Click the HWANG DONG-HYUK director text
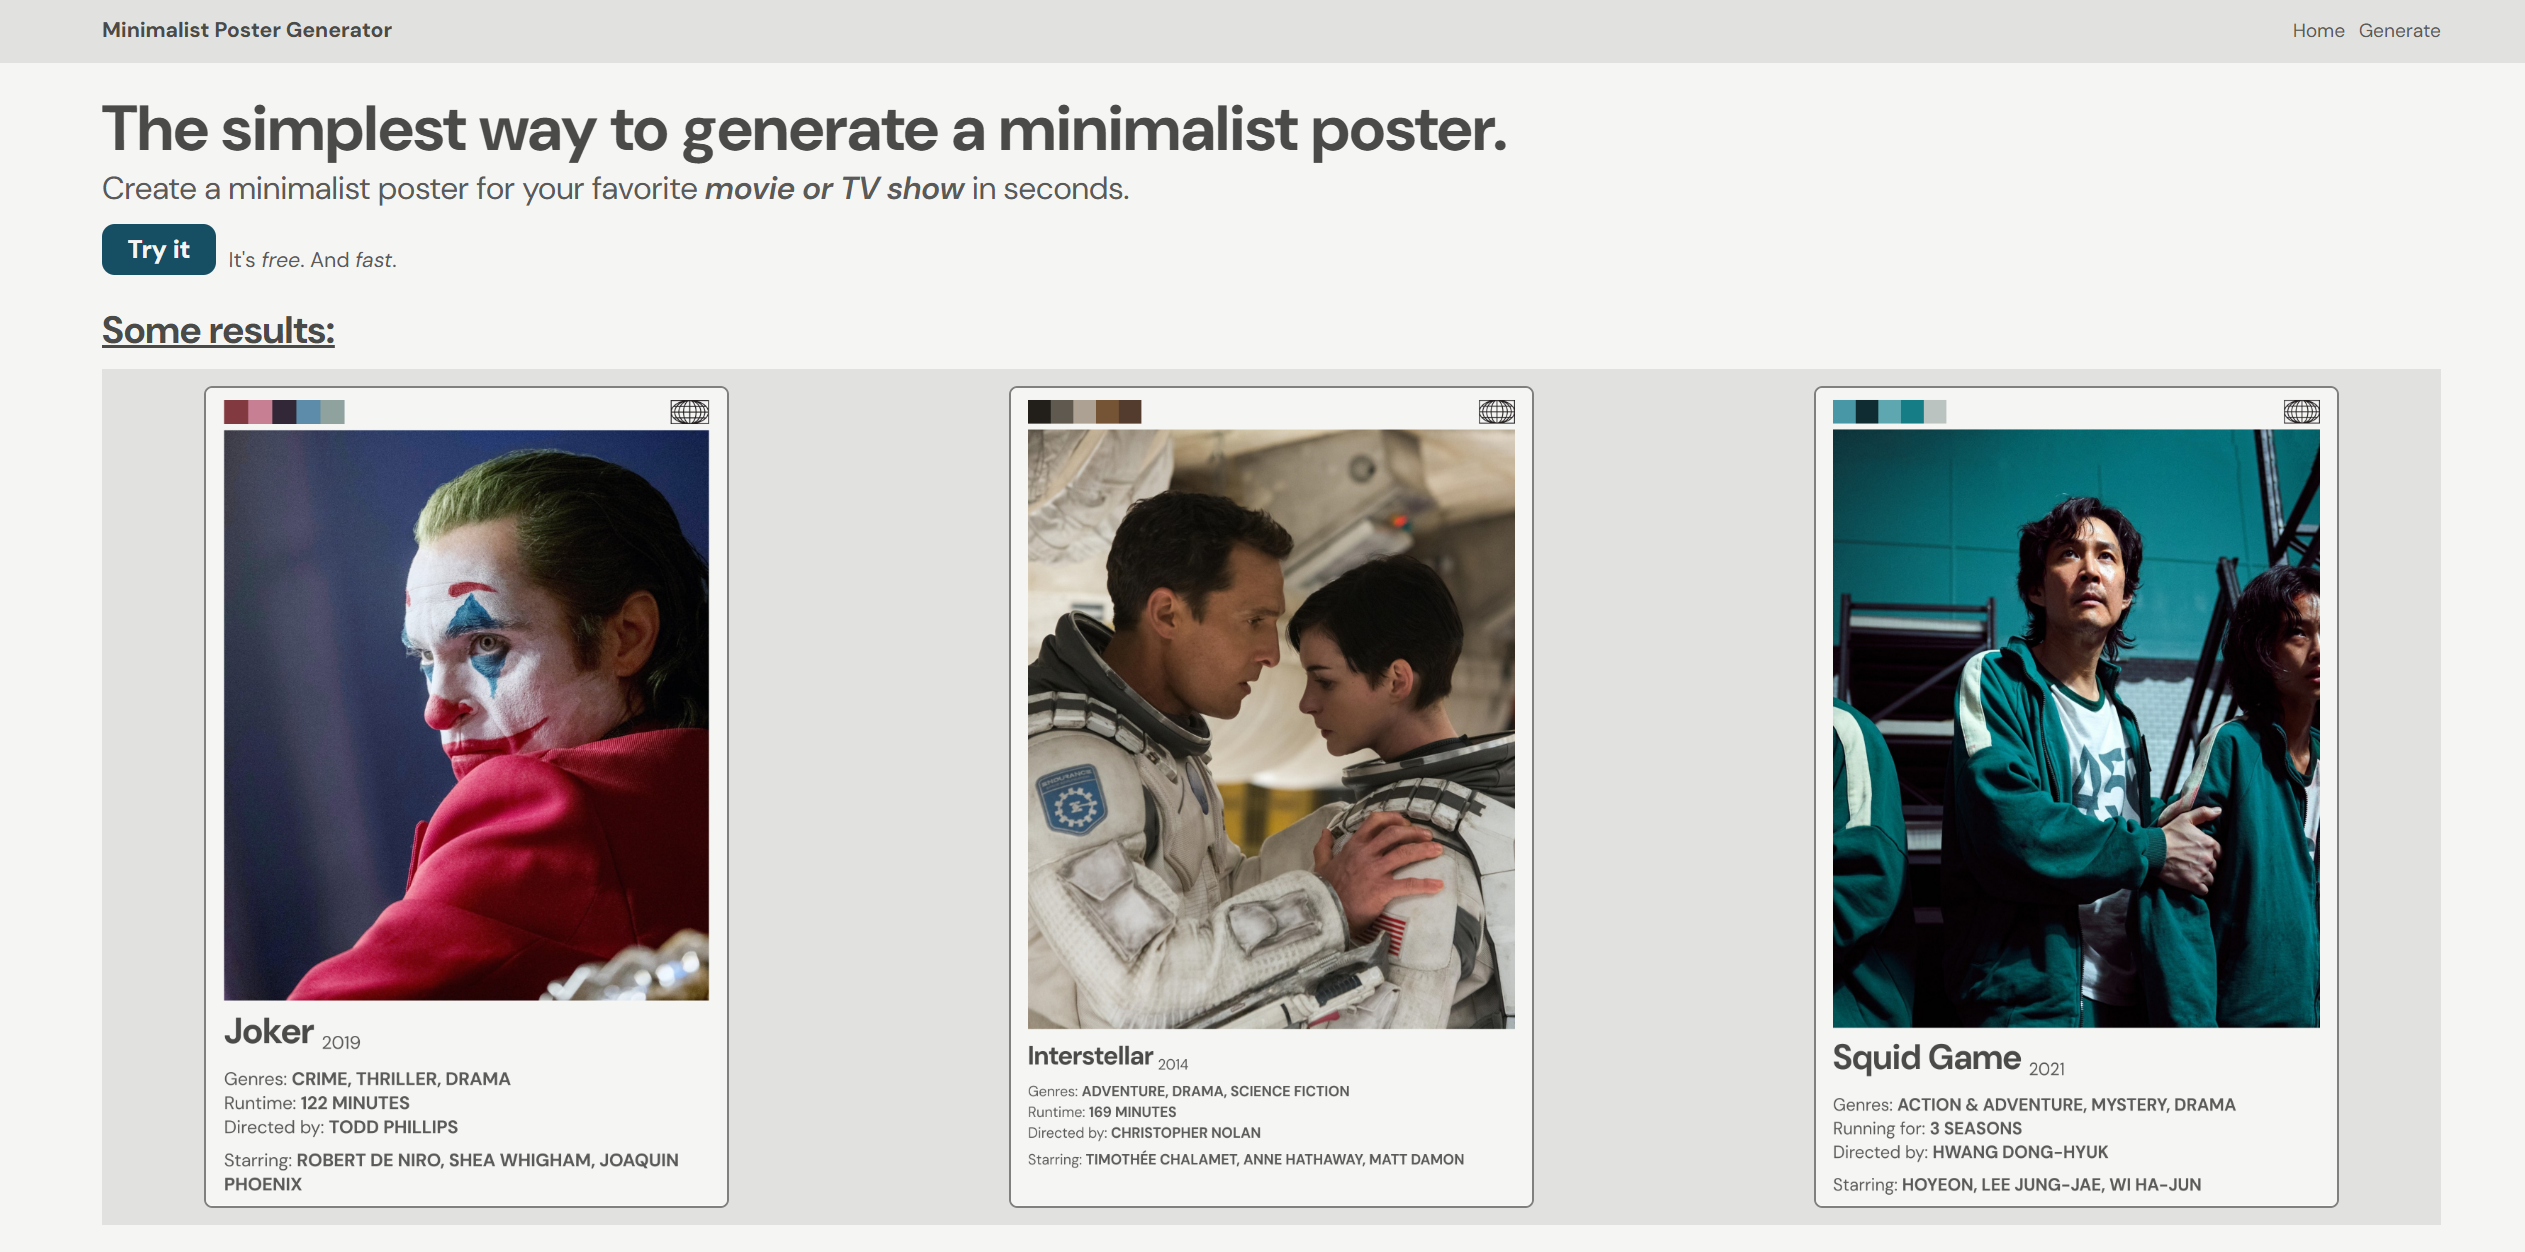The image size is (2525, 1252). pyautogui.click(x=2020, y=1152)
